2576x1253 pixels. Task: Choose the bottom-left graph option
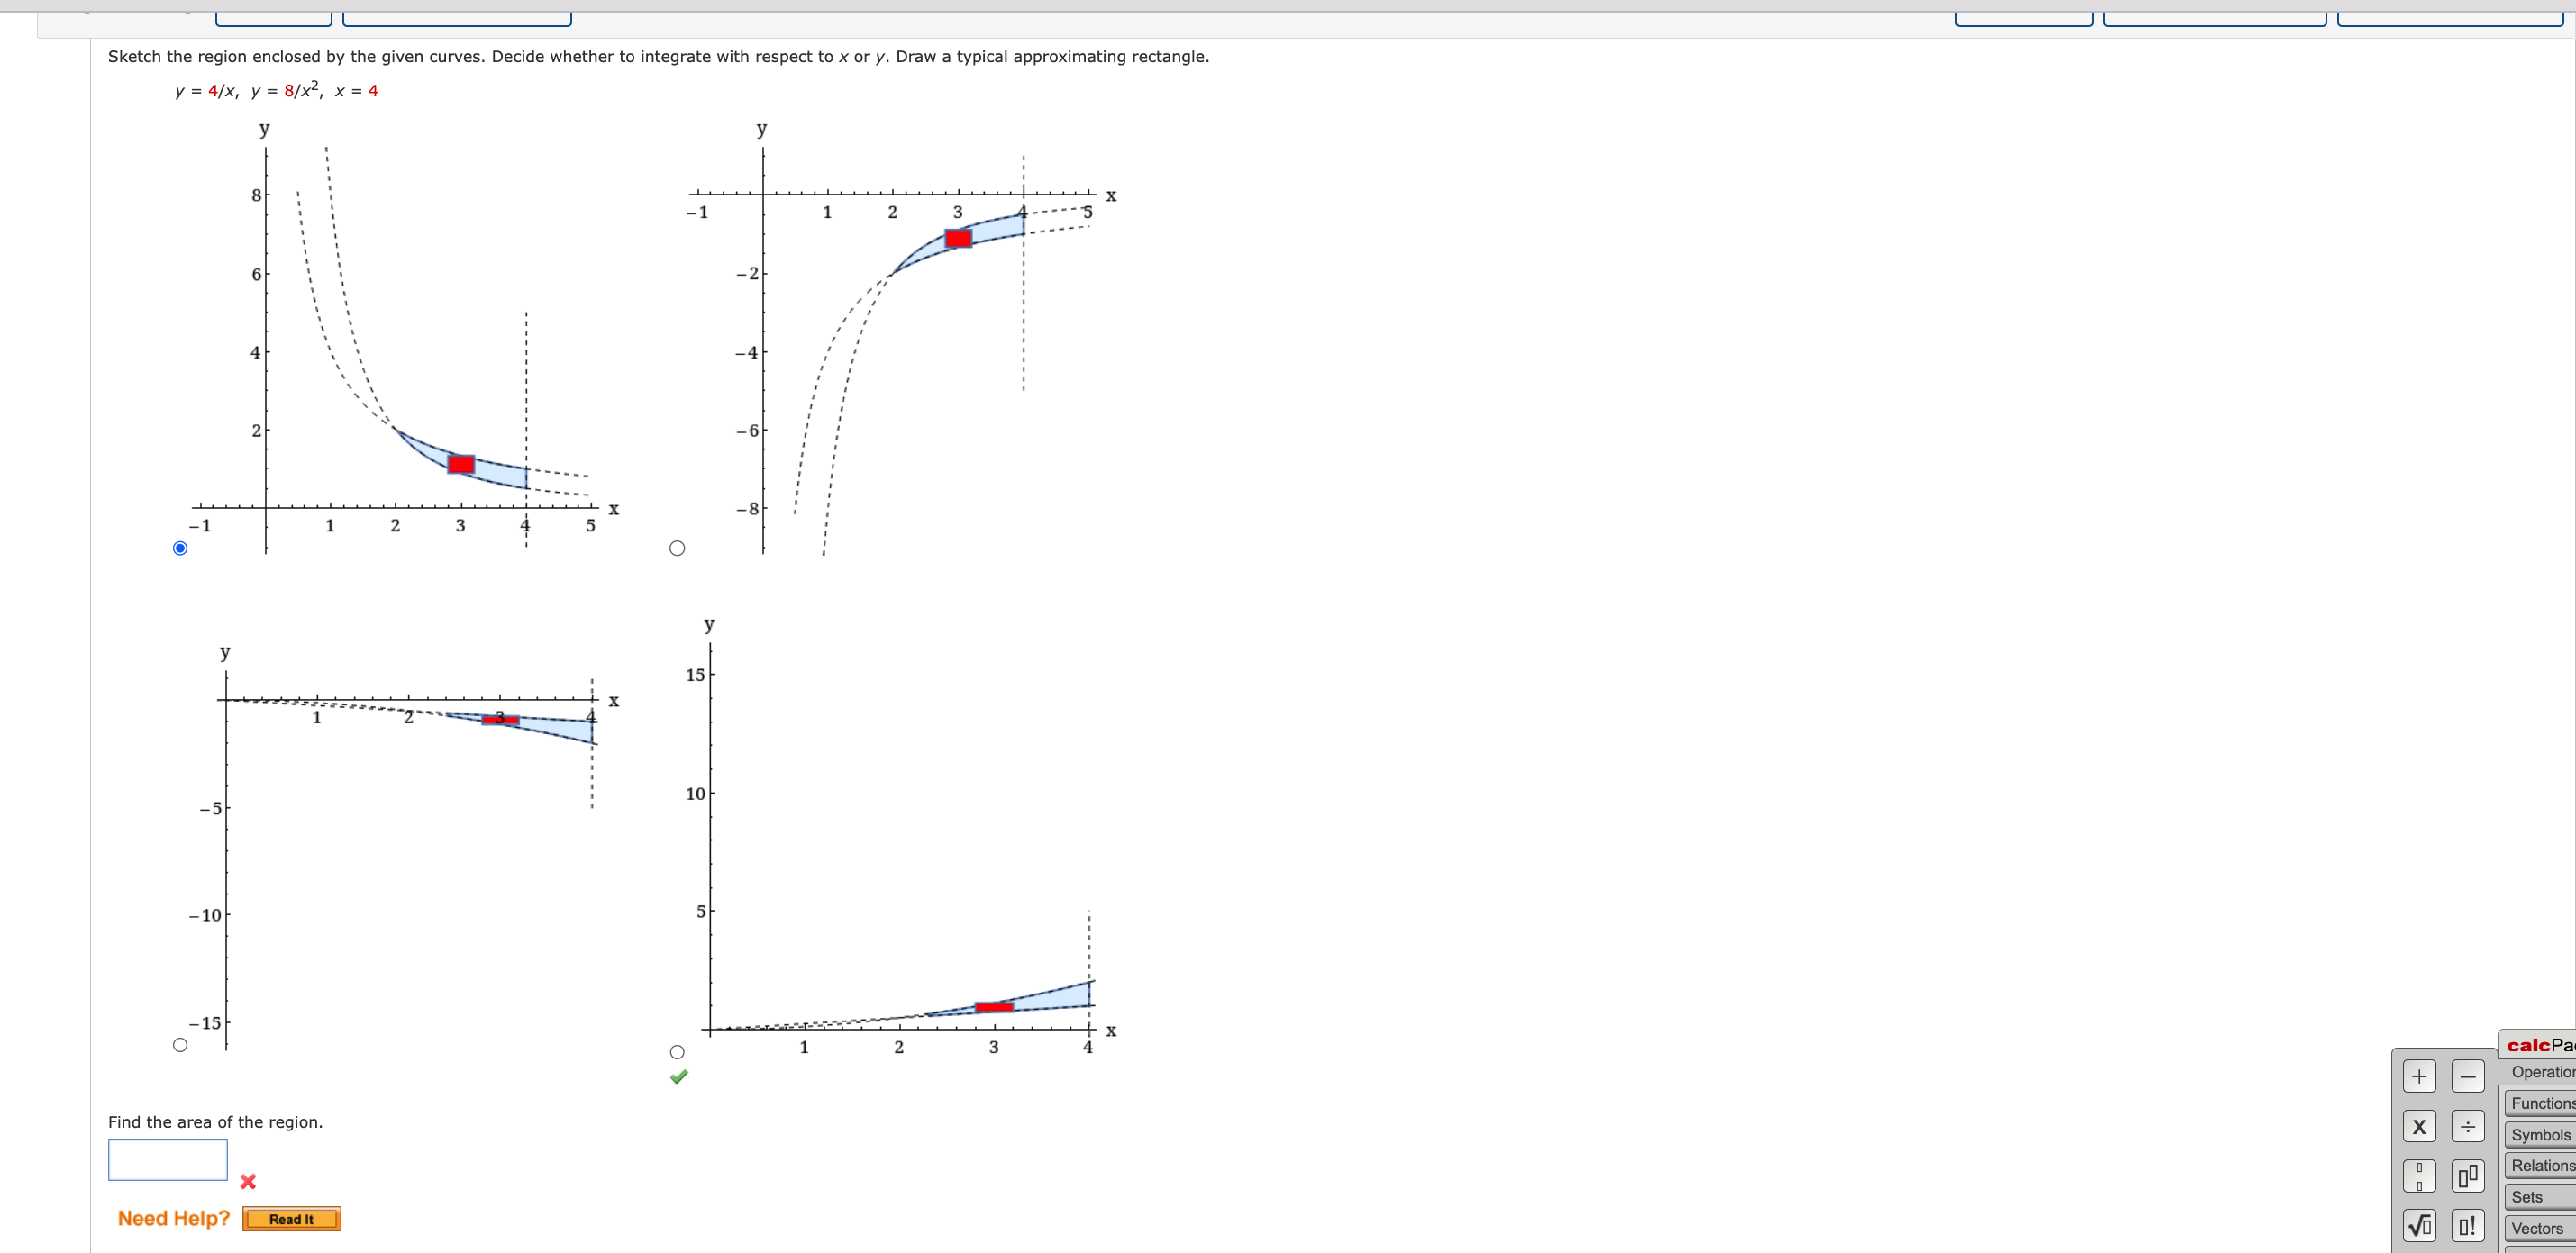point(181,1044)
